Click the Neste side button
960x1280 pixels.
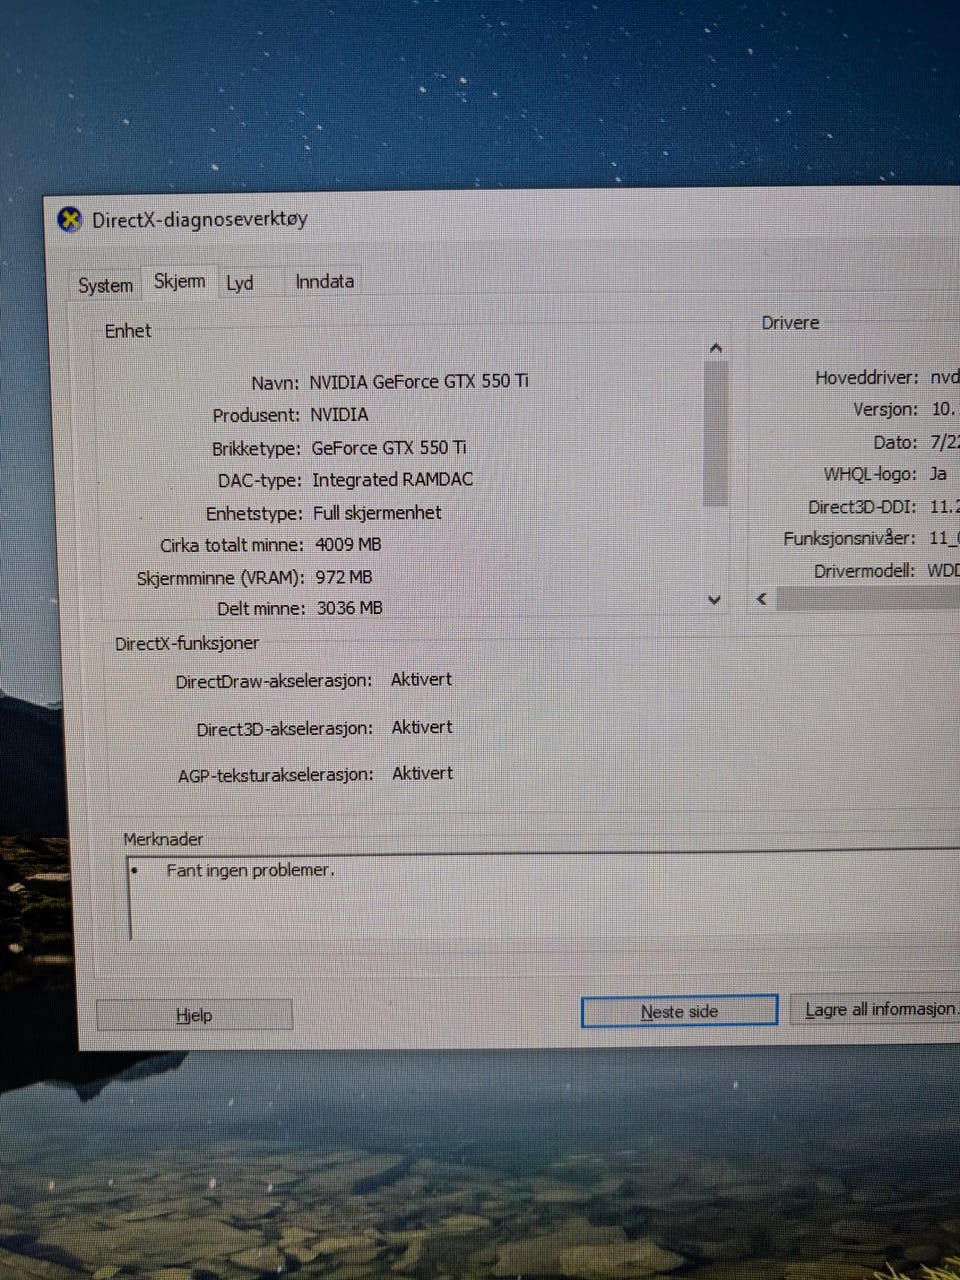(x=679, y=1011)
